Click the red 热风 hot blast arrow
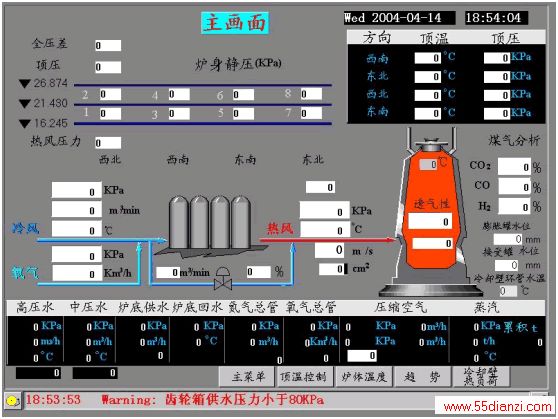 pyautogui.click(x=327, y=240)
